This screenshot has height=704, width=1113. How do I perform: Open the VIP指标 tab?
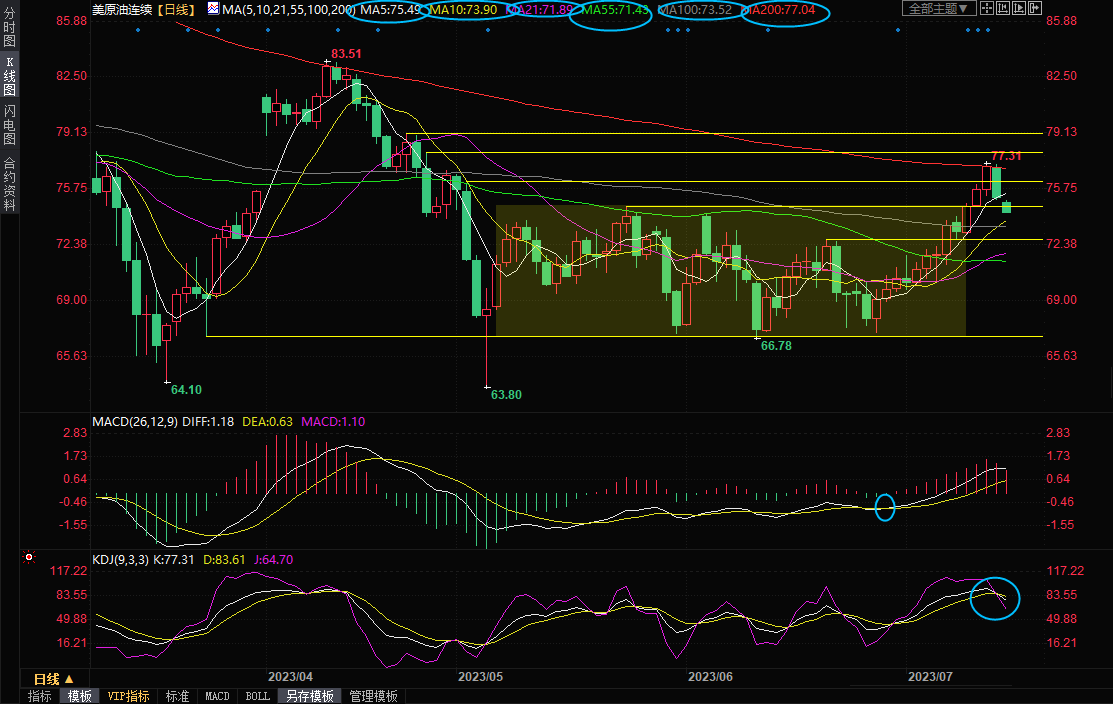[128, 696]
